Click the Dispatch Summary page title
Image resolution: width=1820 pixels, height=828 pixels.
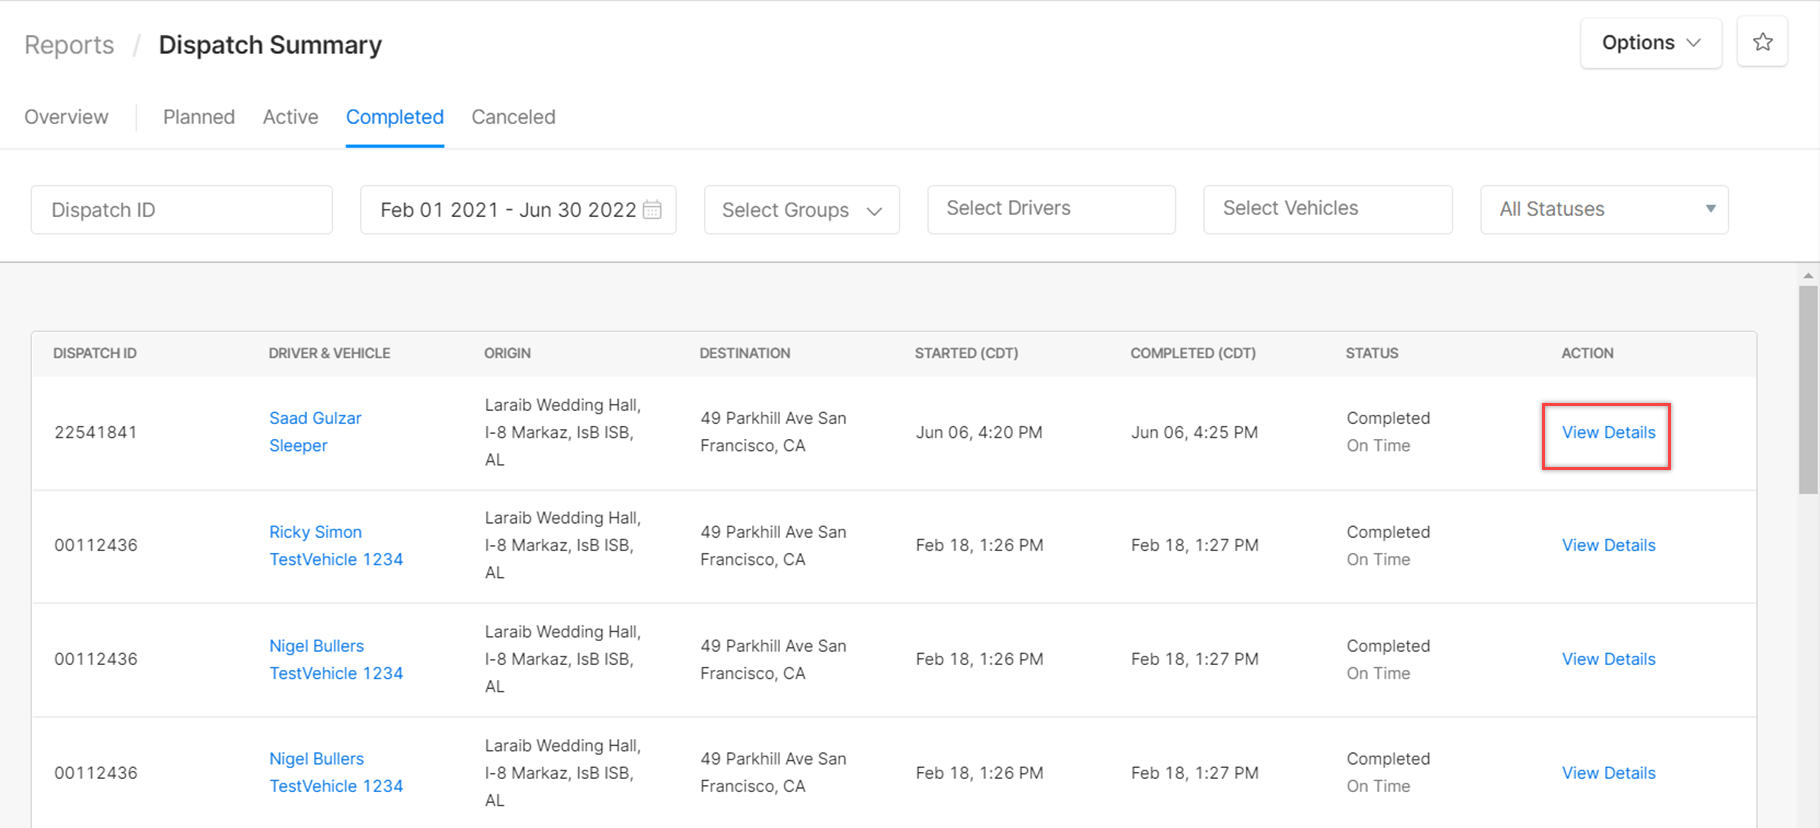pyautogui.click(x=270, y=45)
